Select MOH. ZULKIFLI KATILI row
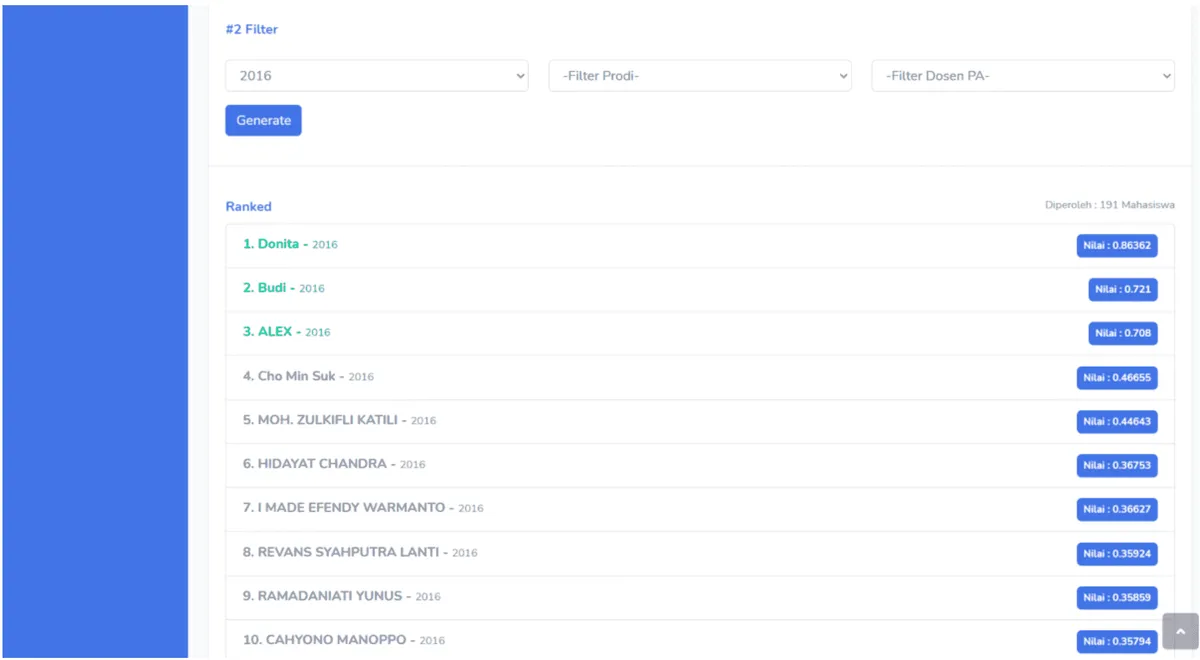1200x660 pixels. [700, 421]
